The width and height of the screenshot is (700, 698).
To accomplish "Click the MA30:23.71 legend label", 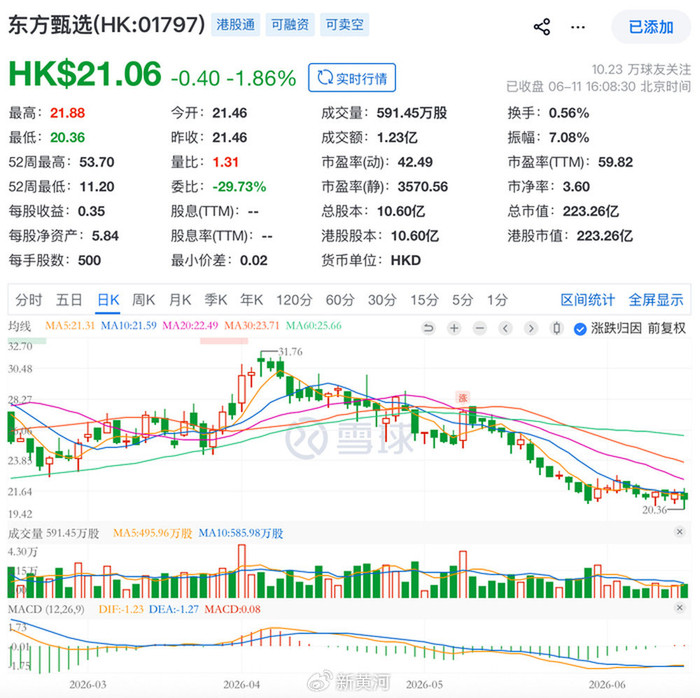I will [252, 326].
